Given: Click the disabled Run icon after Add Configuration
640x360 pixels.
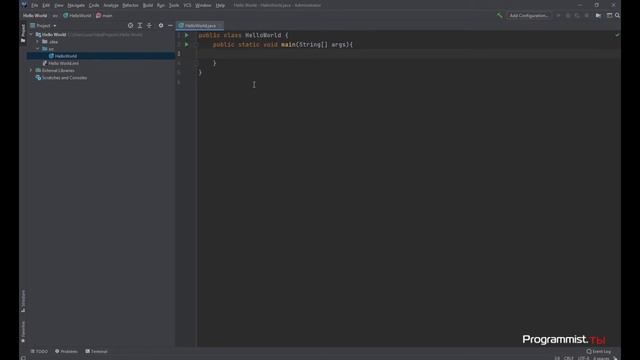Looking at the screenshot, I should tap(558, 16).
